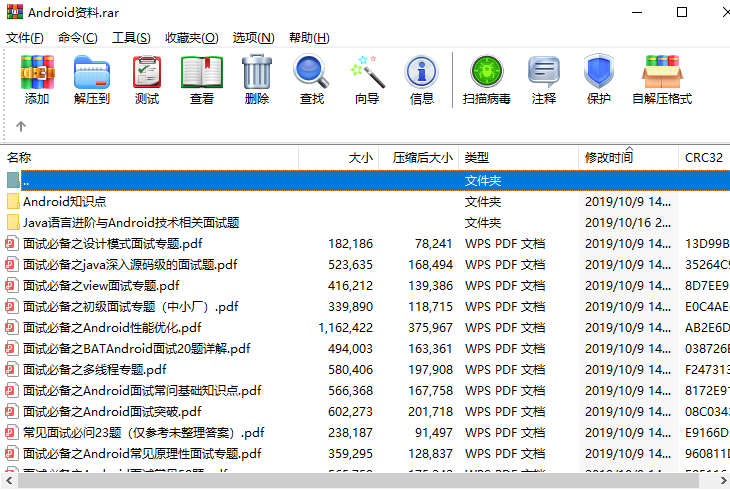Click the Find (查找) magnifier icon
This screenshot has height=490, width=730.
[311, 71]
